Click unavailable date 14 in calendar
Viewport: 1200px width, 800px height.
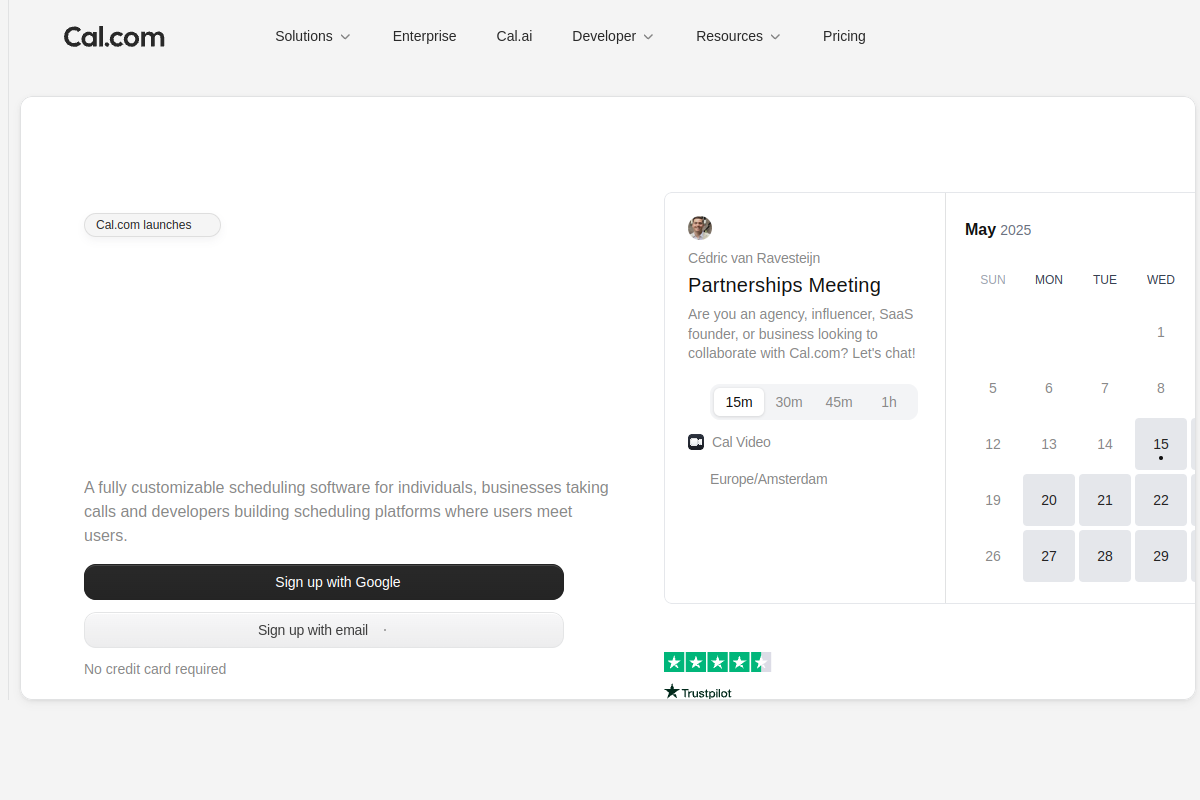click(1105, 444)
